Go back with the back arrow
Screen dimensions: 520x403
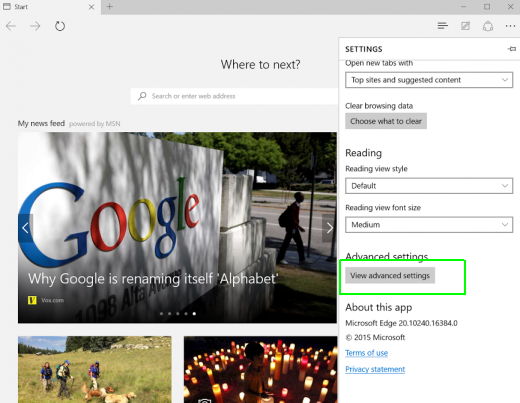click(11, 26)
